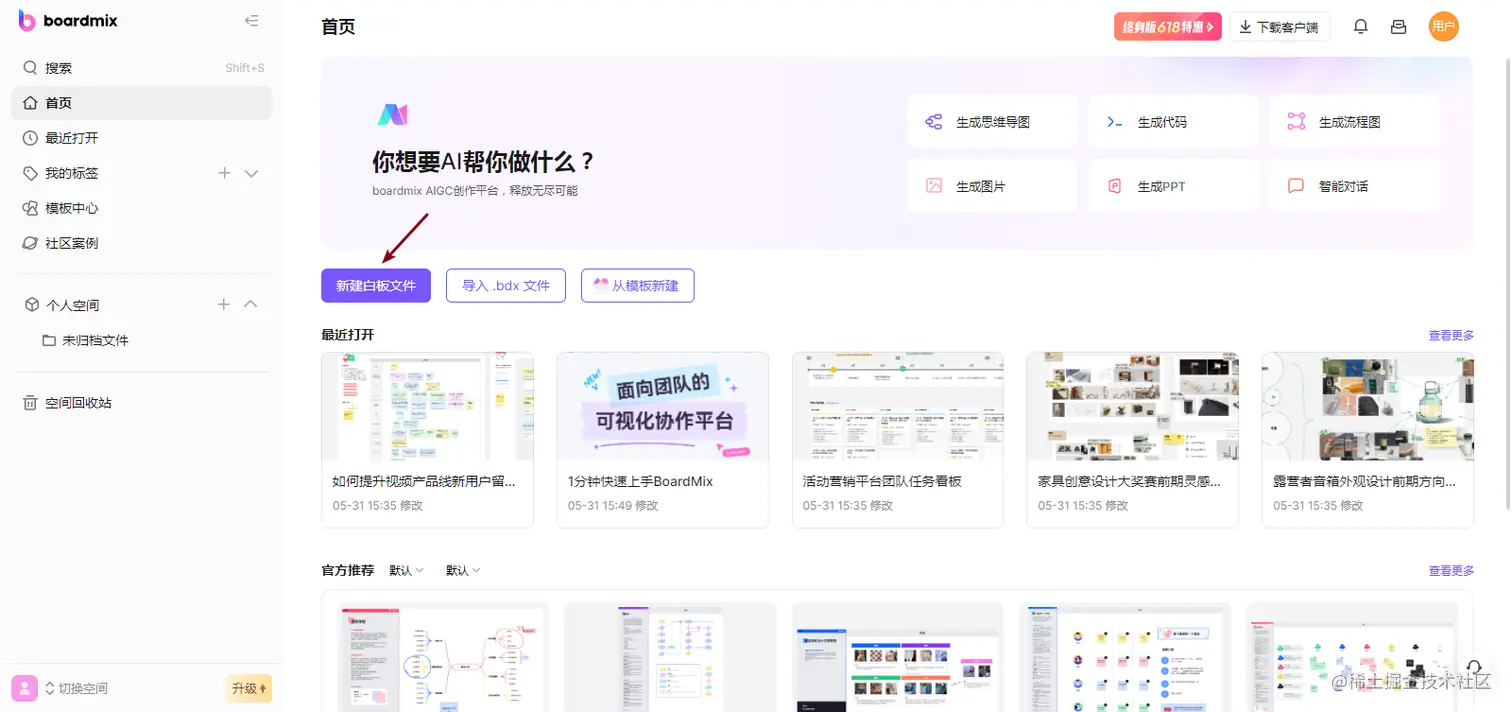Launch the 生成图片 AI tool
Viewport: 1512px width, 712px height.
[x=992, y=185]
